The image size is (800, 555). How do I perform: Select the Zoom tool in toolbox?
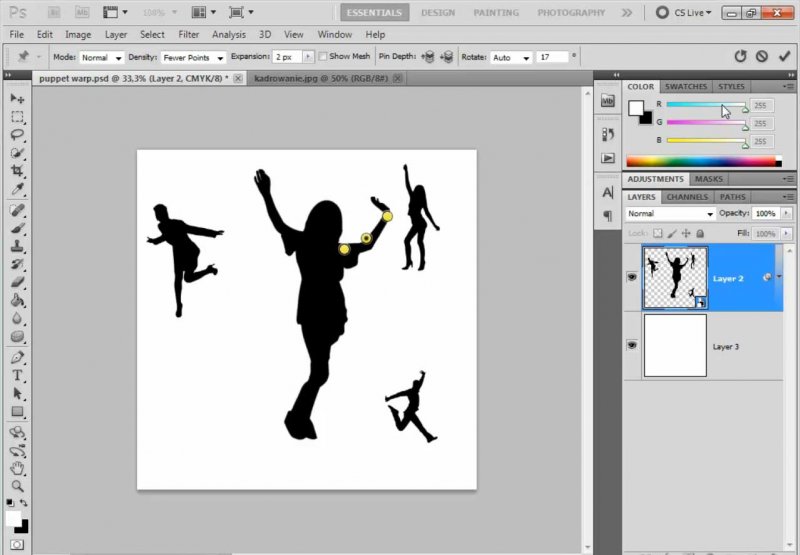(17, 484)
